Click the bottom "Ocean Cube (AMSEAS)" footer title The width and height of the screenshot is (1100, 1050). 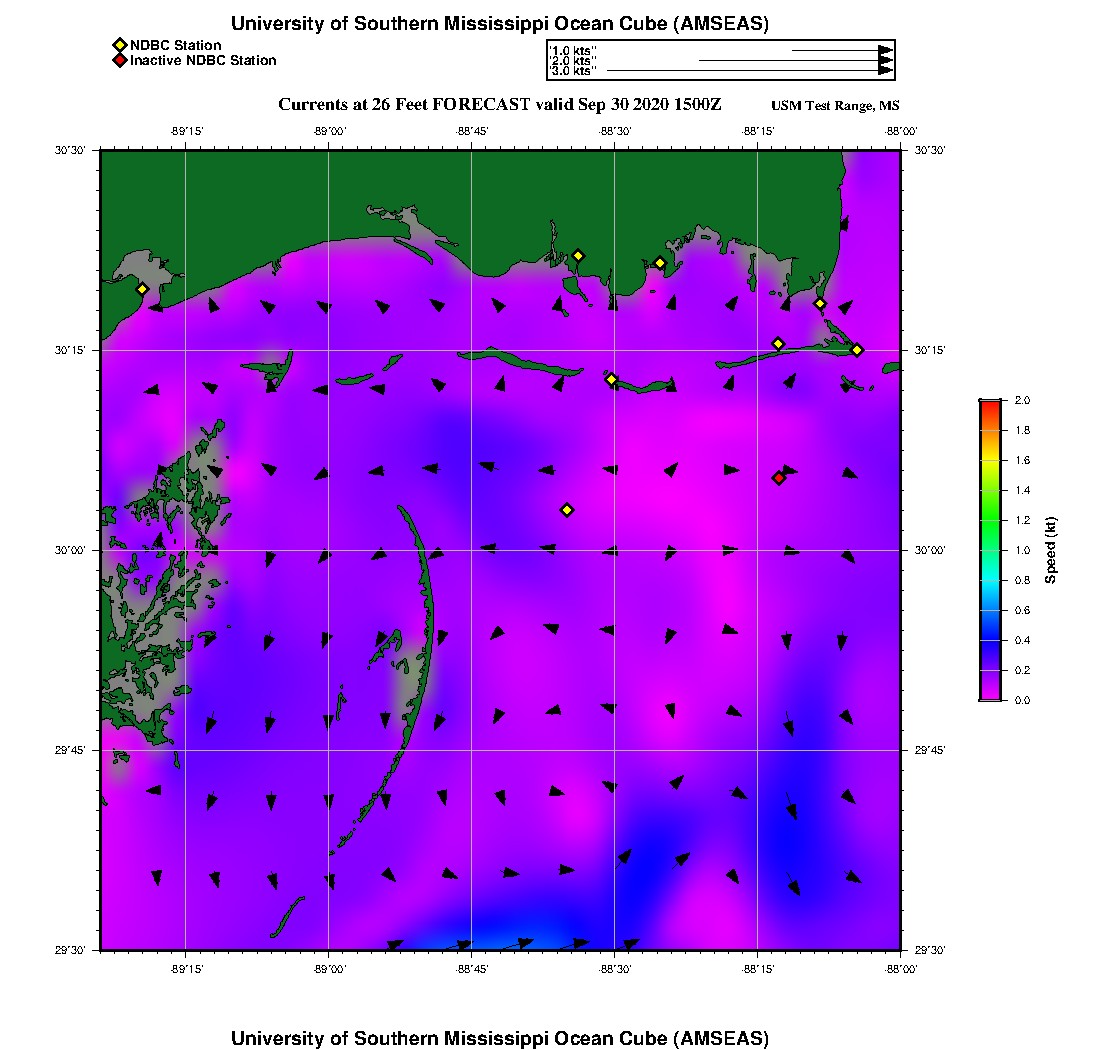500,1038
